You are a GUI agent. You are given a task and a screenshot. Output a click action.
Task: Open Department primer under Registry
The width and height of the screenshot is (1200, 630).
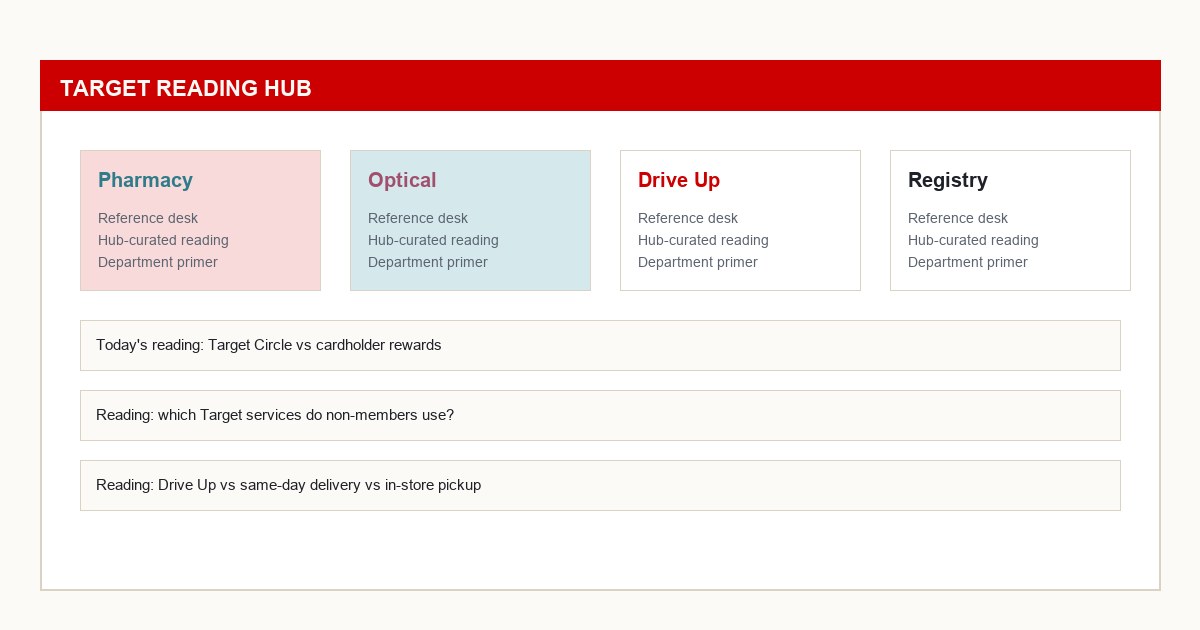point(967,262)
